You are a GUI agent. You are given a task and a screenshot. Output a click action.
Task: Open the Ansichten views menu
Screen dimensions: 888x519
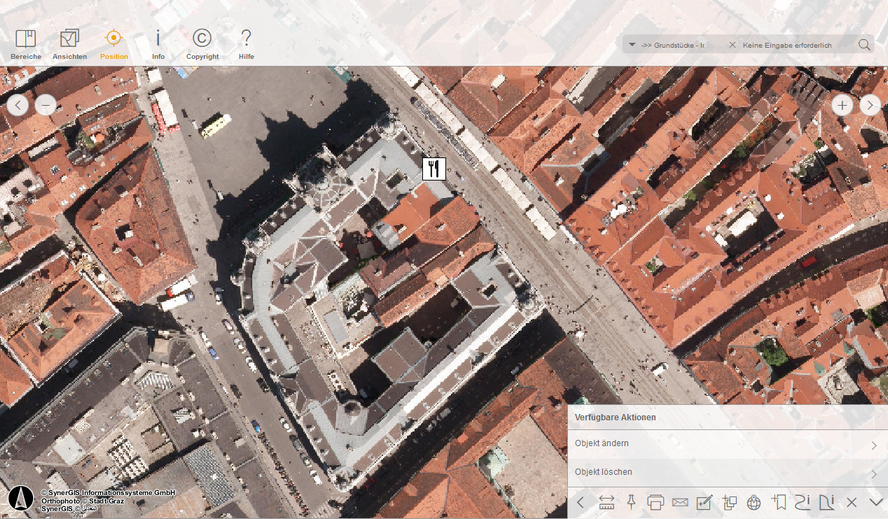point(69,44)
